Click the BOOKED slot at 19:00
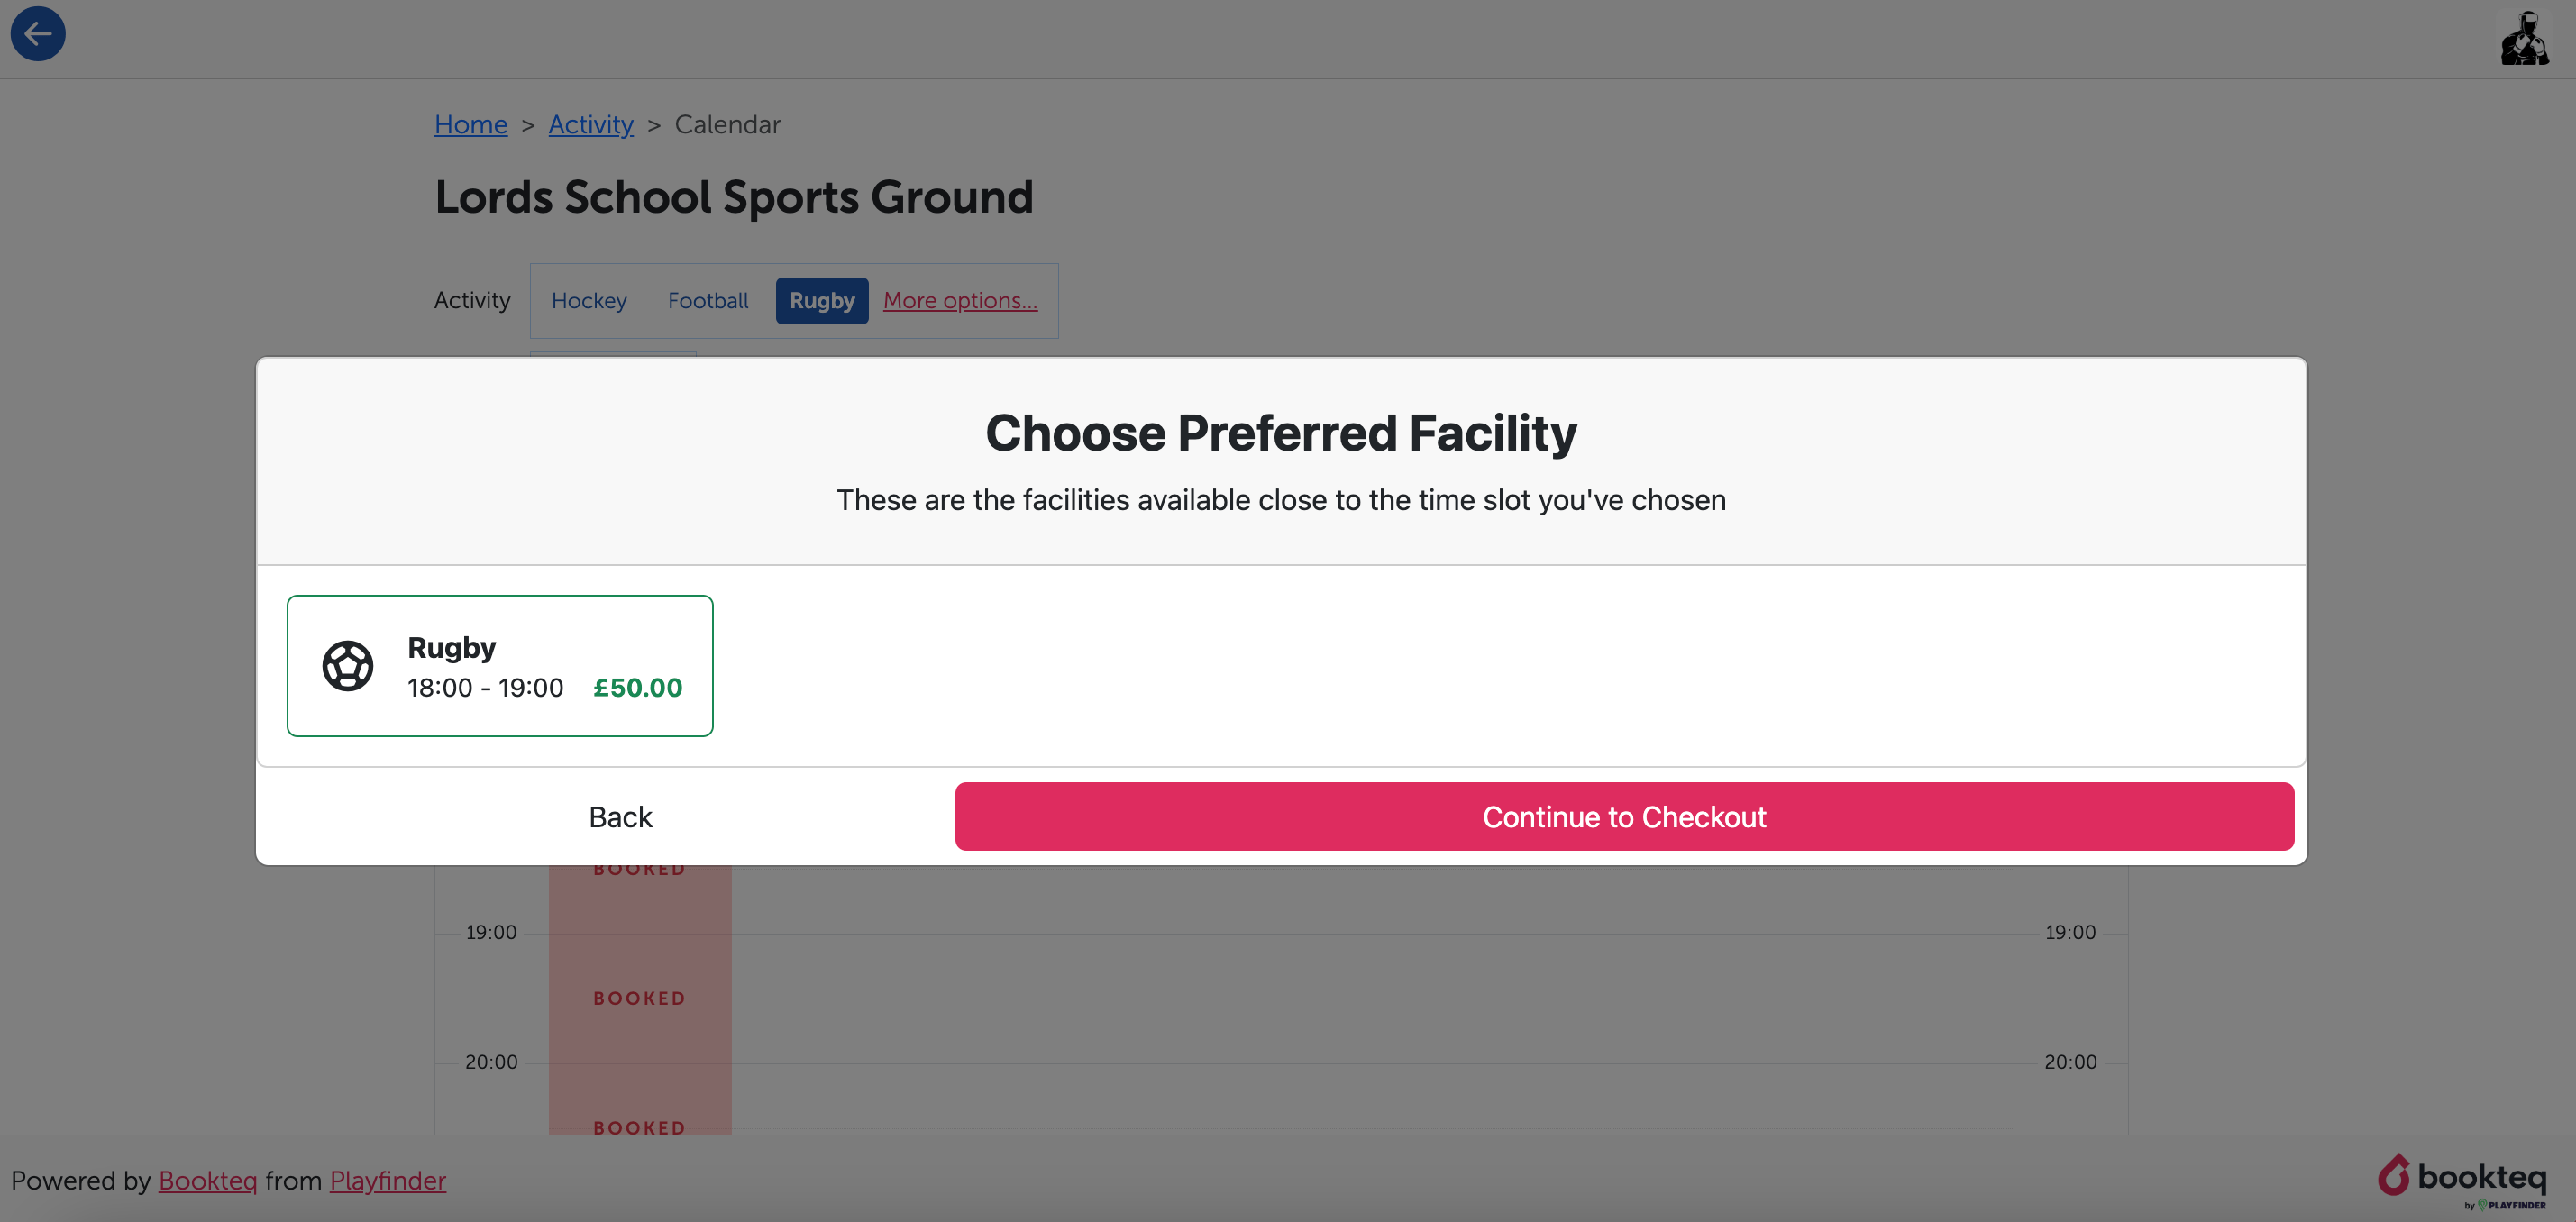Viewport: 2576px width, 1222px height. pos(640,998)
